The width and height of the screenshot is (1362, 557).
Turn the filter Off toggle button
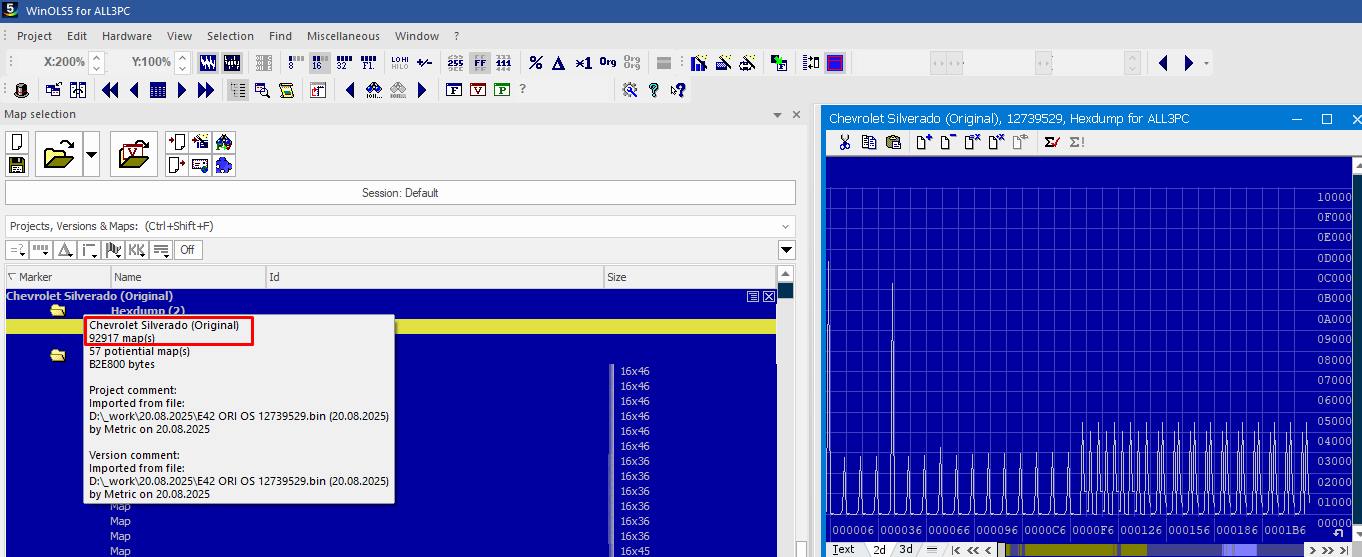[187, 250]
